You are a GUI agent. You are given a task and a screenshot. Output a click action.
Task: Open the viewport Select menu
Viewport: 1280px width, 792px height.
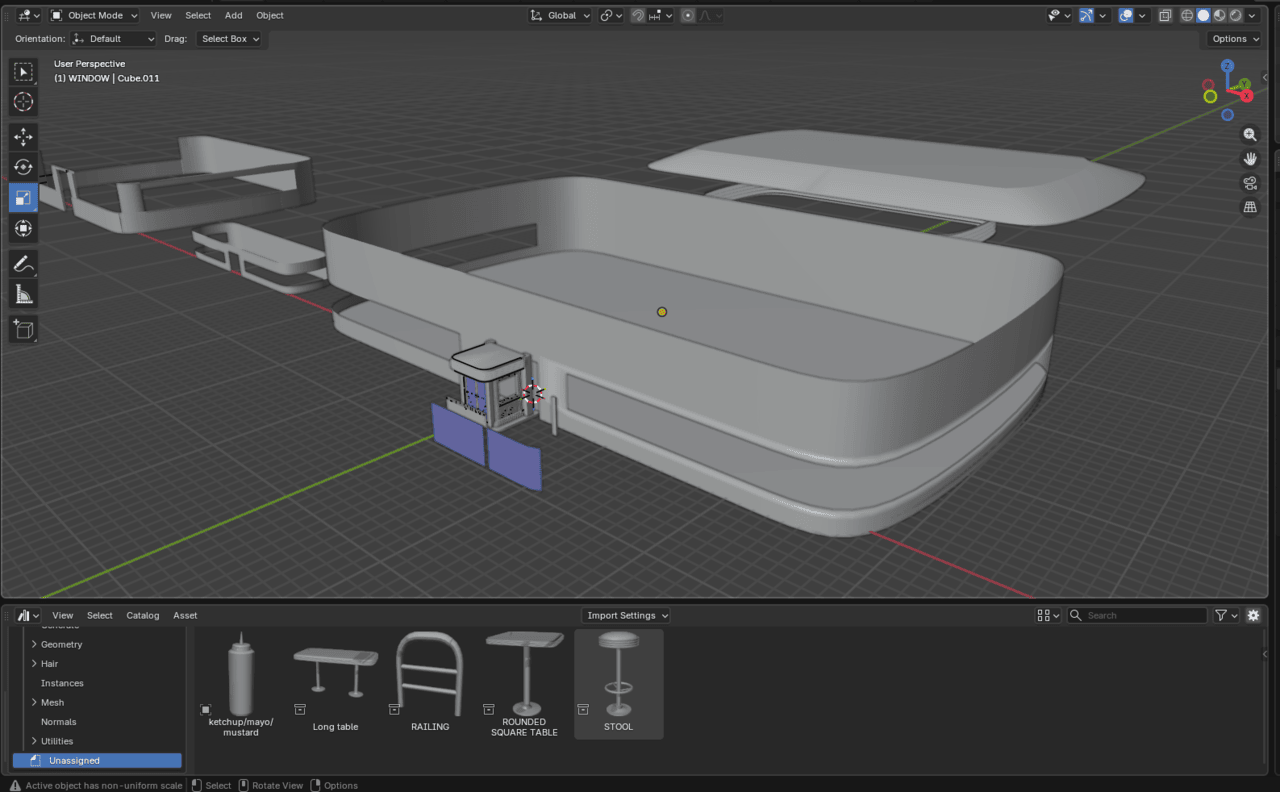[198, 15]
